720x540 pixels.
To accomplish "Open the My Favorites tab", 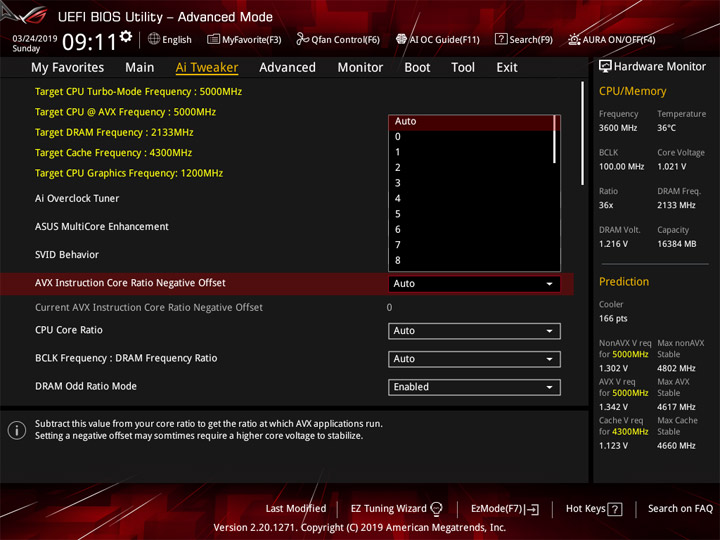I will pos(68,68).
